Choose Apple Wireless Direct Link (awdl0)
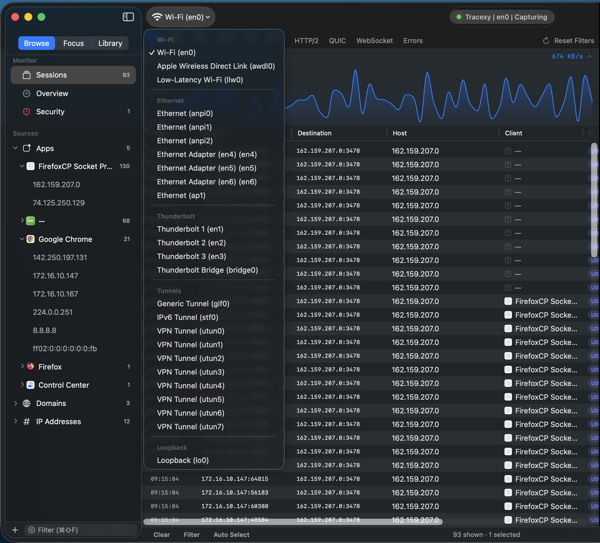The height and width of the screenshot is (543, 600). (214, 66)
